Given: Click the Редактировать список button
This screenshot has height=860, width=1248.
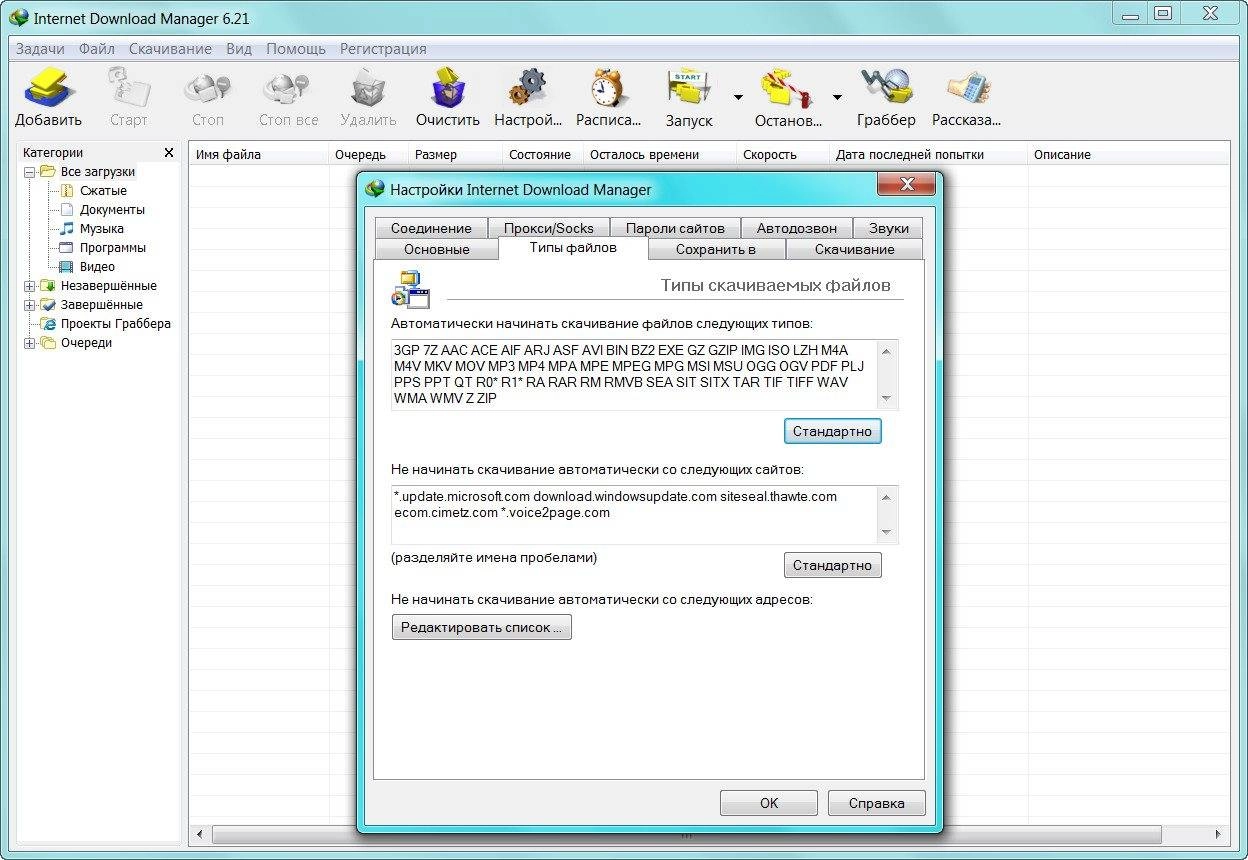Looking at the screenshot, I should click(x=482, y=627).
